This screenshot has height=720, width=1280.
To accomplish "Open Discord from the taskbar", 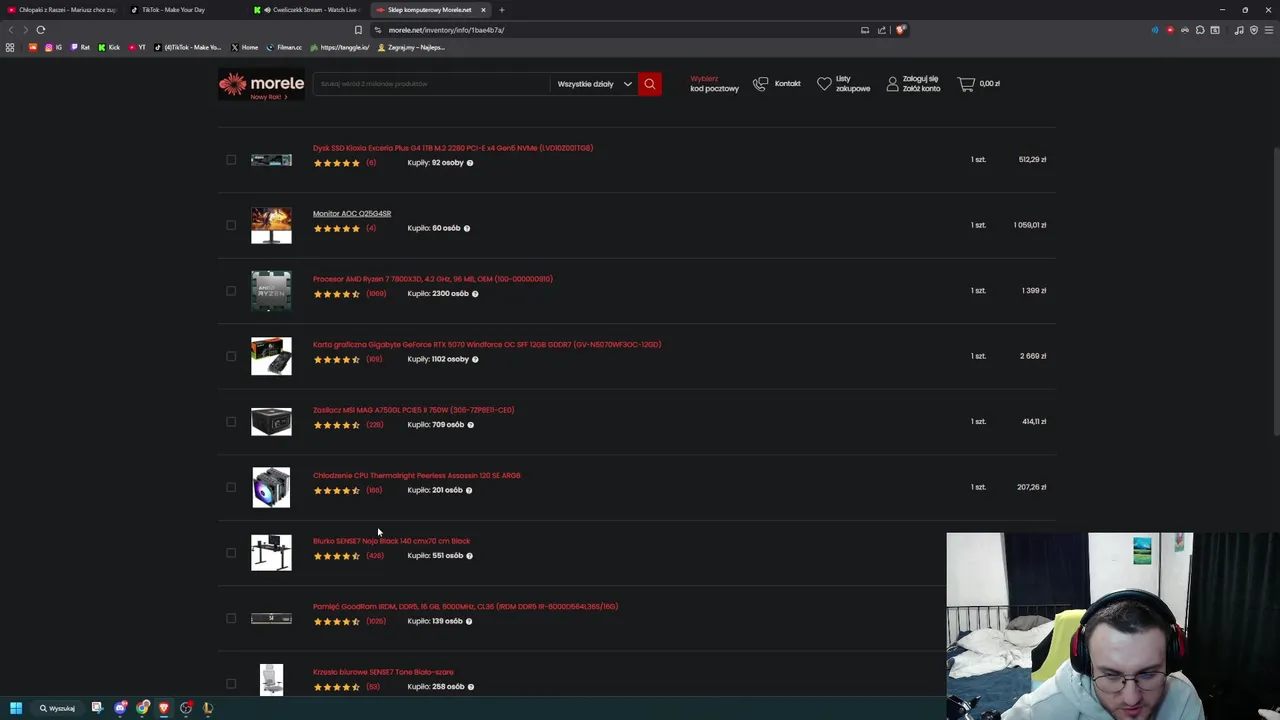I will coord(121,708).
